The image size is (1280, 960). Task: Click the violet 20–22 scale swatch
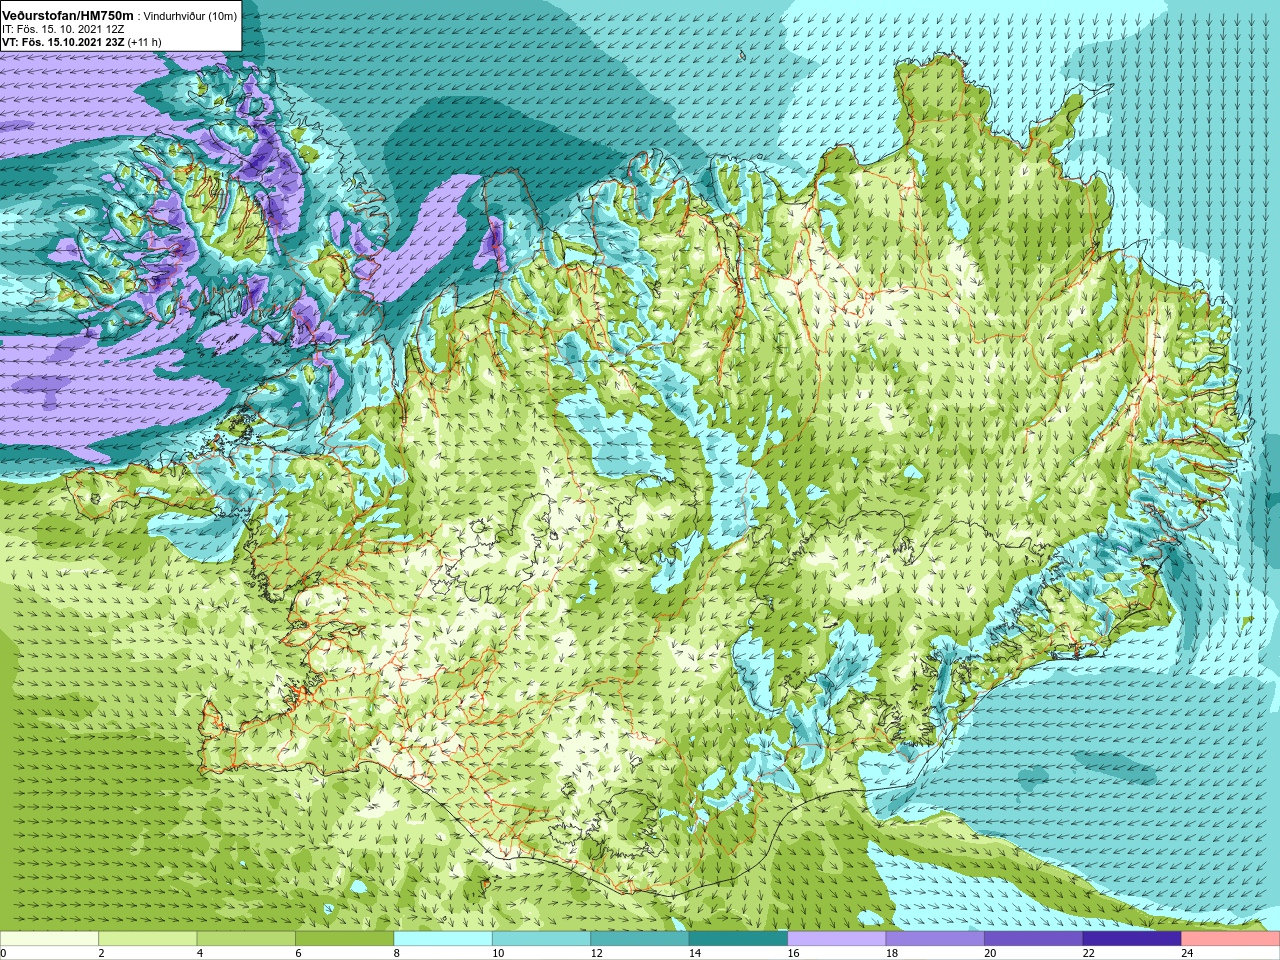click(x=1034, y=939)
